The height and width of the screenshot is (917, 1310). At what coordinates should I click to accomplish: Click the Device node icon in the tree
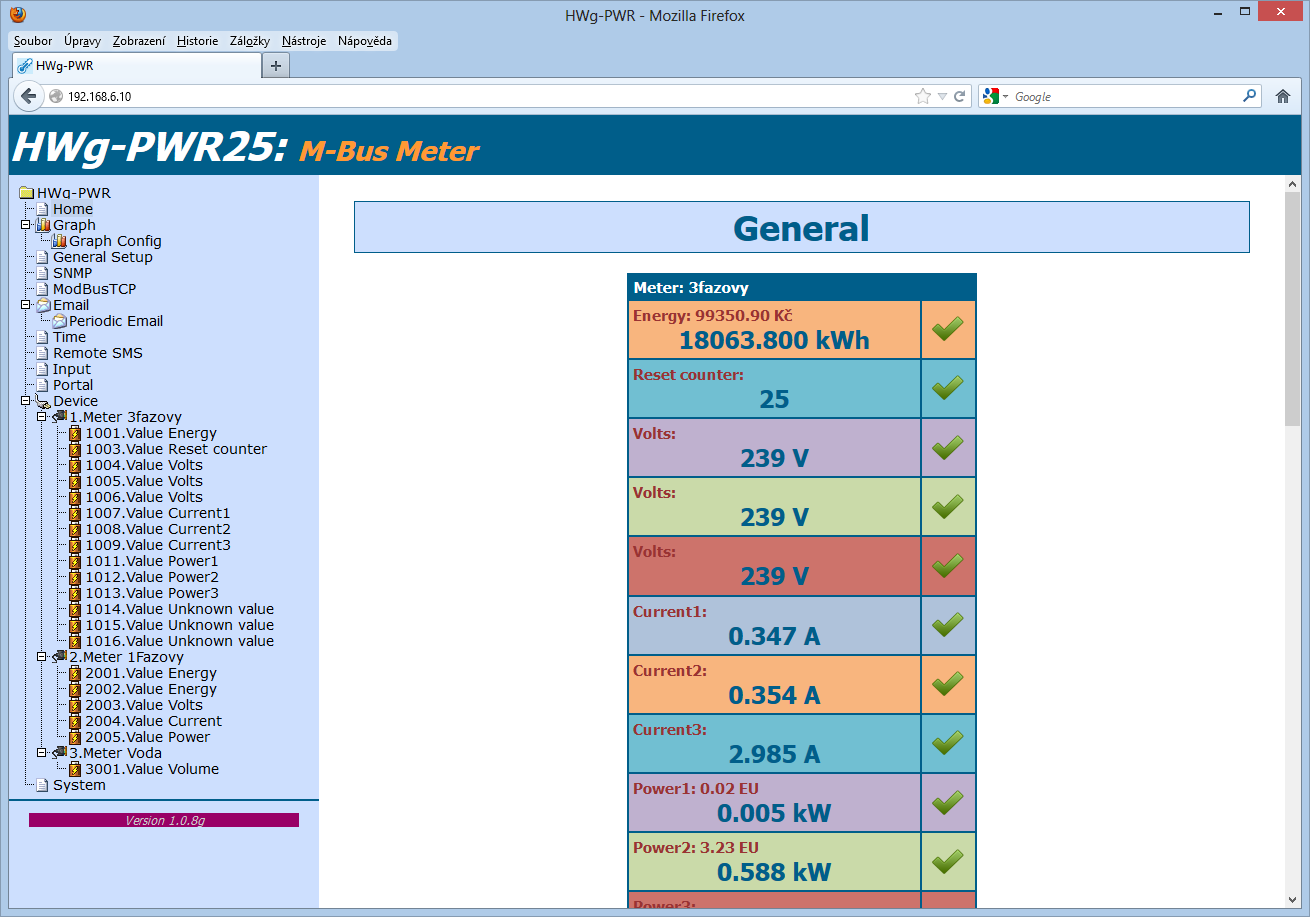[x=43, y=401]
